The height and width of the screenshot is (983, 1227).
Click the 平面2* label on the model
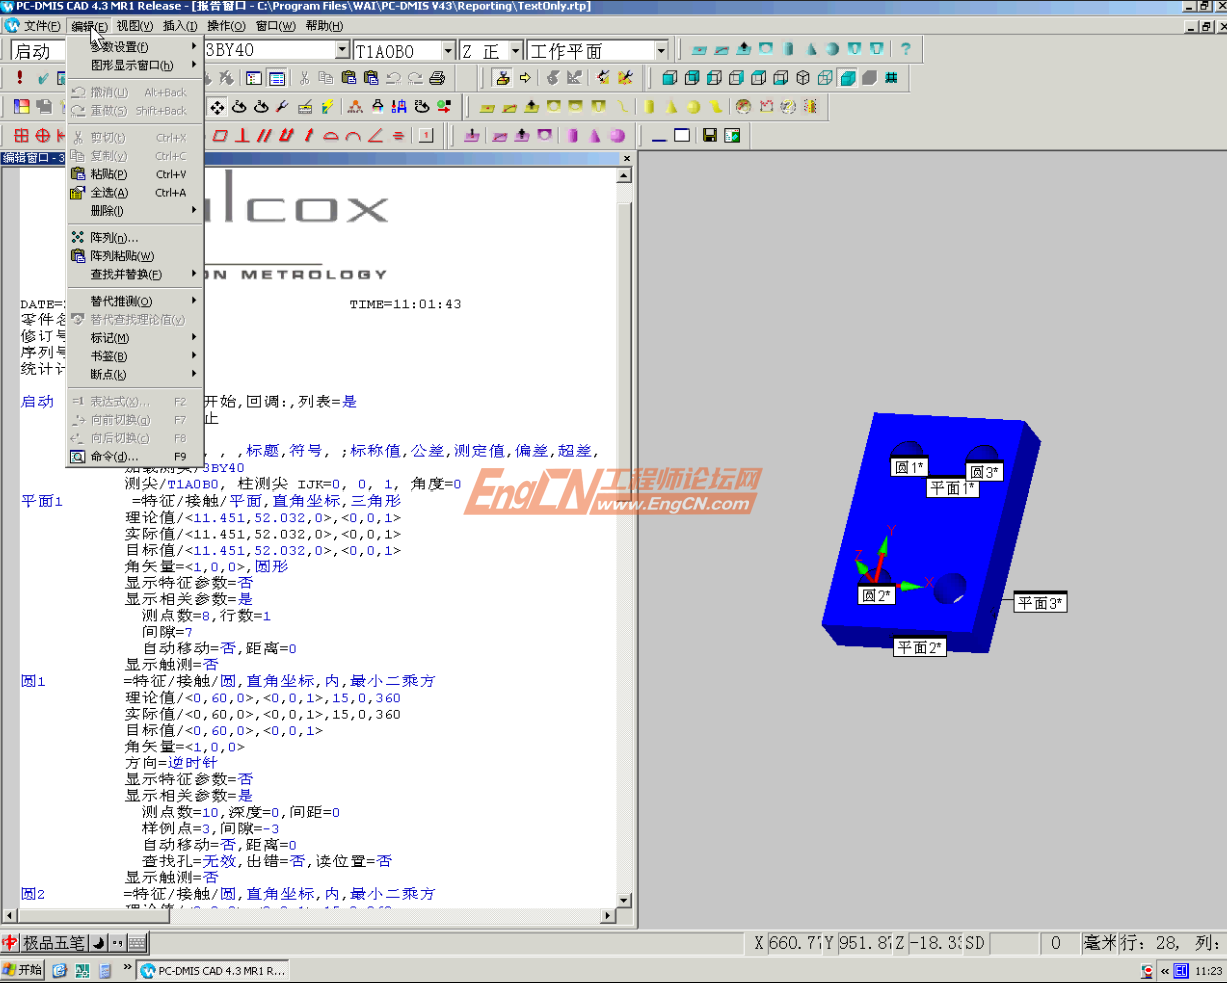pos(919,647)
